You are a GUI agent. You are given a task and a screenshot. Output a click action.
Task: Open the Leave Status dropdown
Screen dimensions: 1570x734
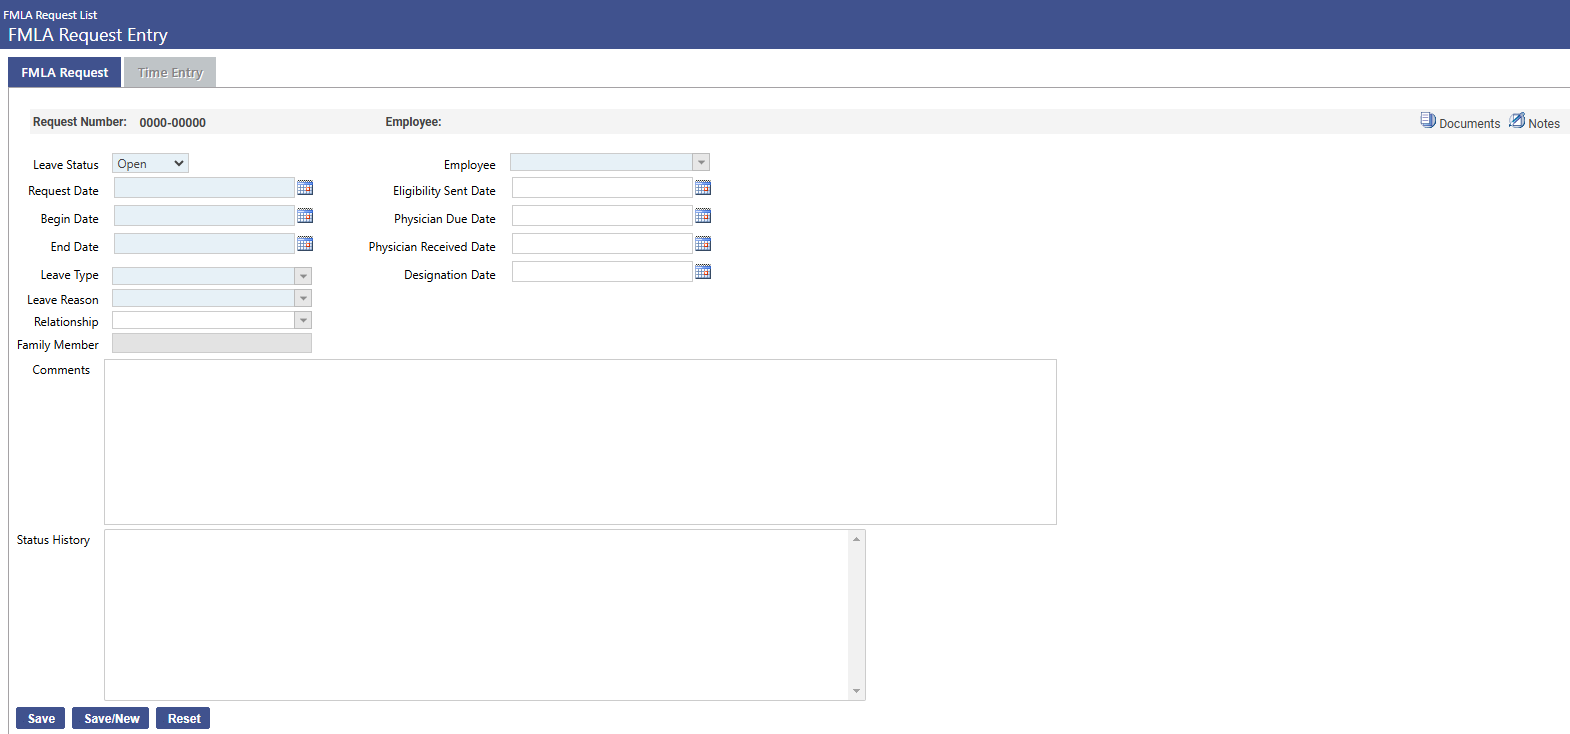click(150, 164)
